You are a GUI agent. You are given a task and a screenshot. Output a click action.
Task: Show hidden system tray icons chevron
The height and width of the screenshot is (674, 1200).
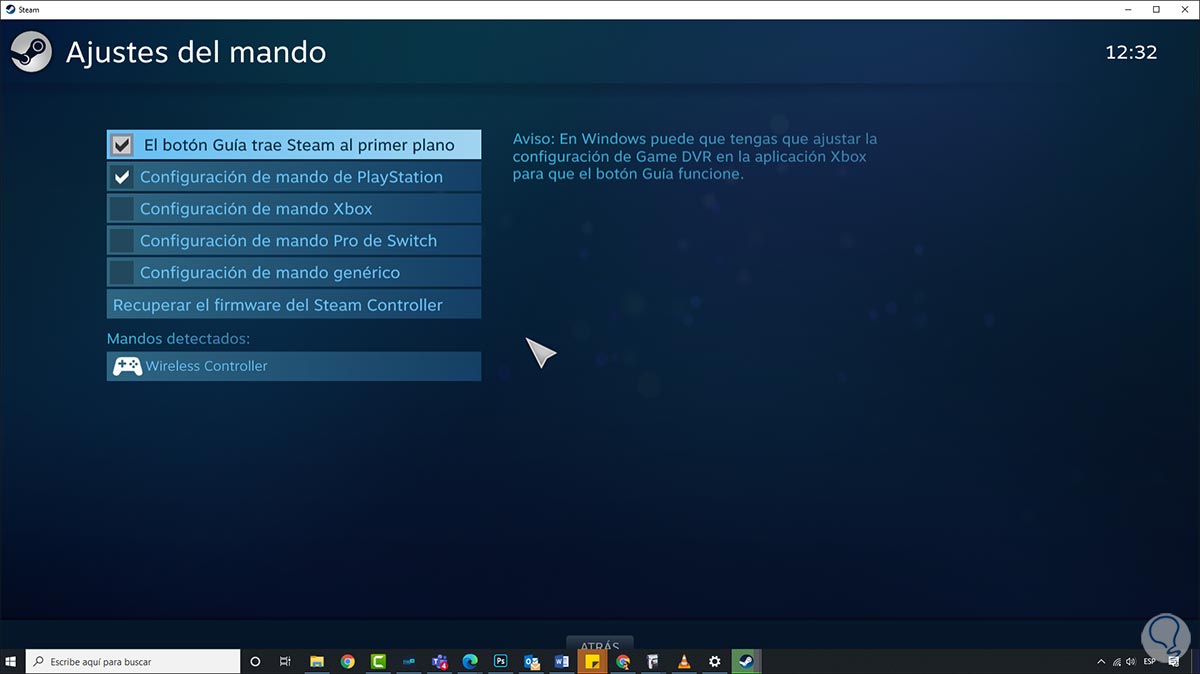pos(1101,662)
